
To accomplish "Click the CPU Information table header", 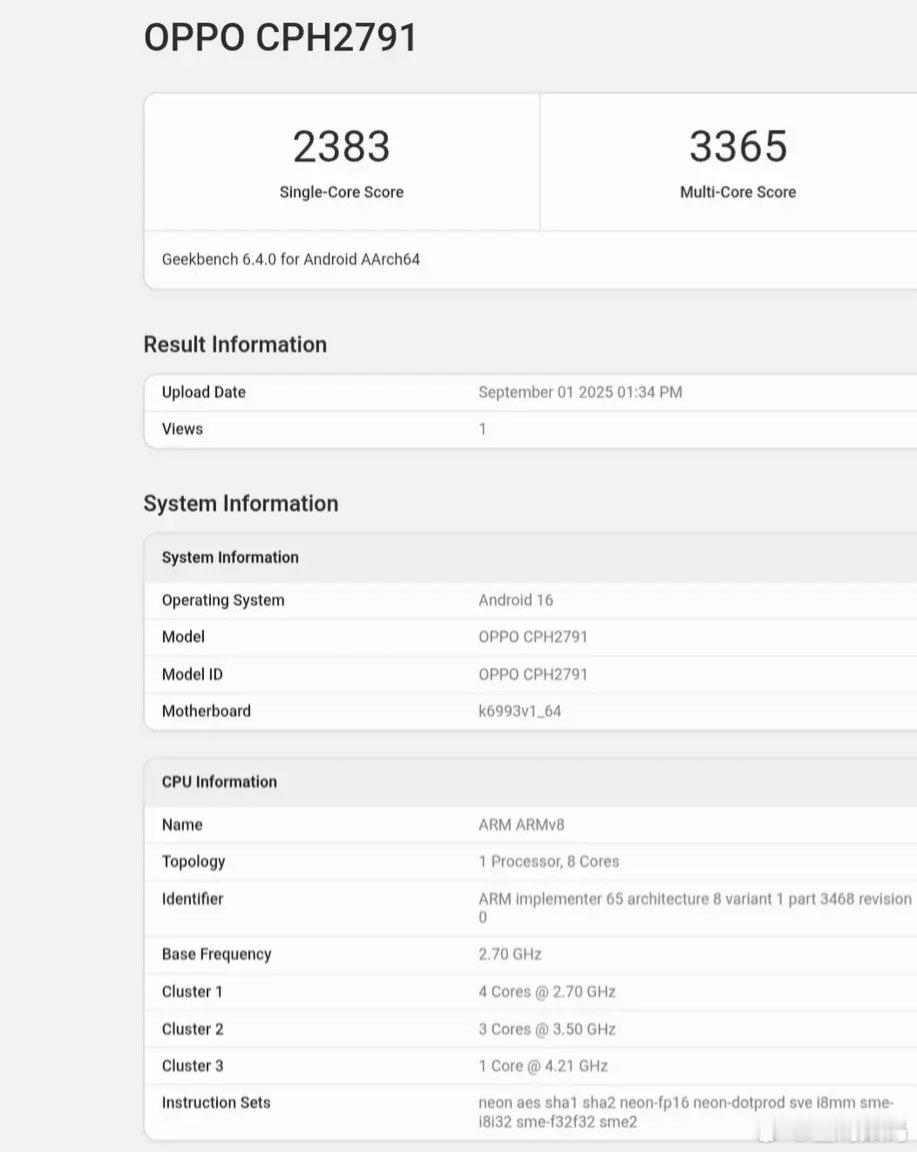I will click(219, 782).
